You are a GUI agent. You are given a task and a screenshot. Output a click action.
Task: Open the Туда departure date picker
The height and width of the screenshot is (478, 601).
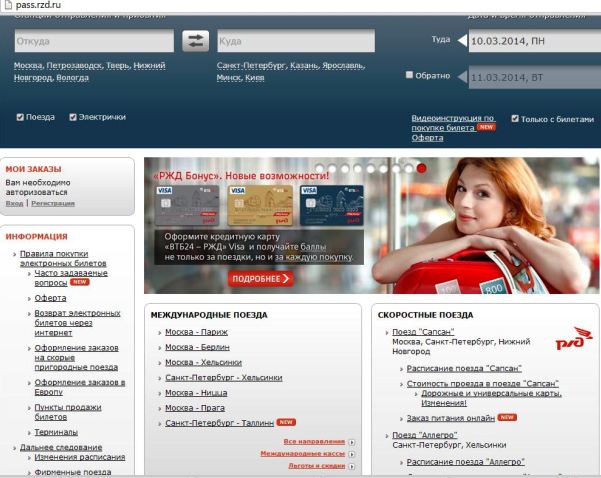[x=527, y=41]
